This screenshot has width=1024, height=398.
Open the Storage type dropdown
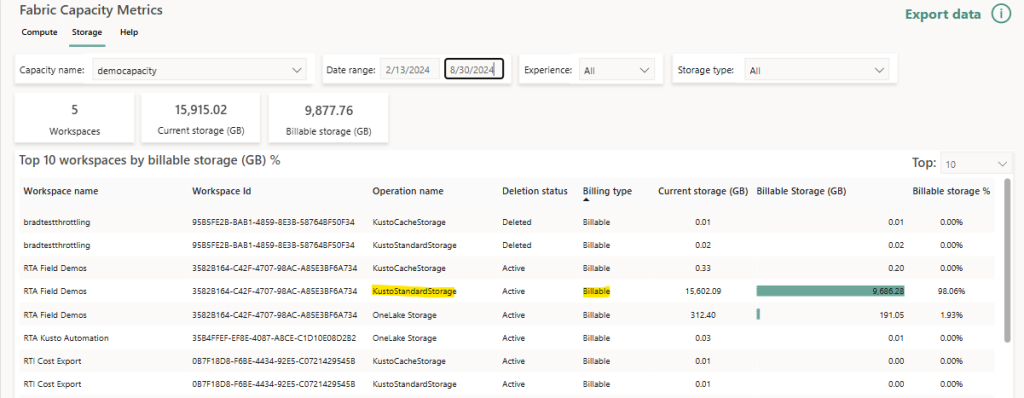816,70
